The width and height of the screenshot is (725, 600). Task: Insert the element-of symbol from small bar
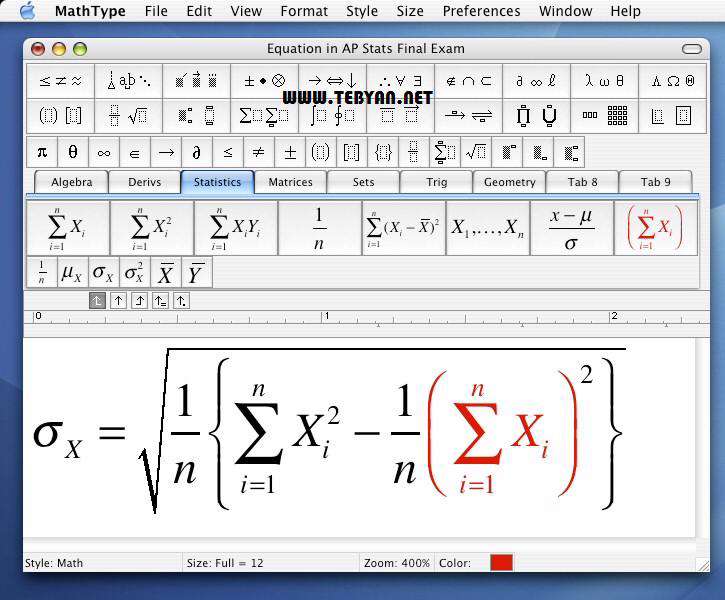pyautogui.click(x=135, y=152)
